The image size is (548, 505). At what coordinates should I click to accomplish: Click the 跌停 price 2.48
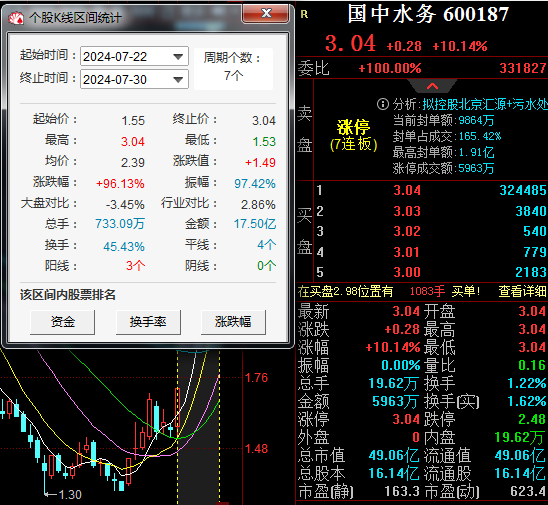532,419
